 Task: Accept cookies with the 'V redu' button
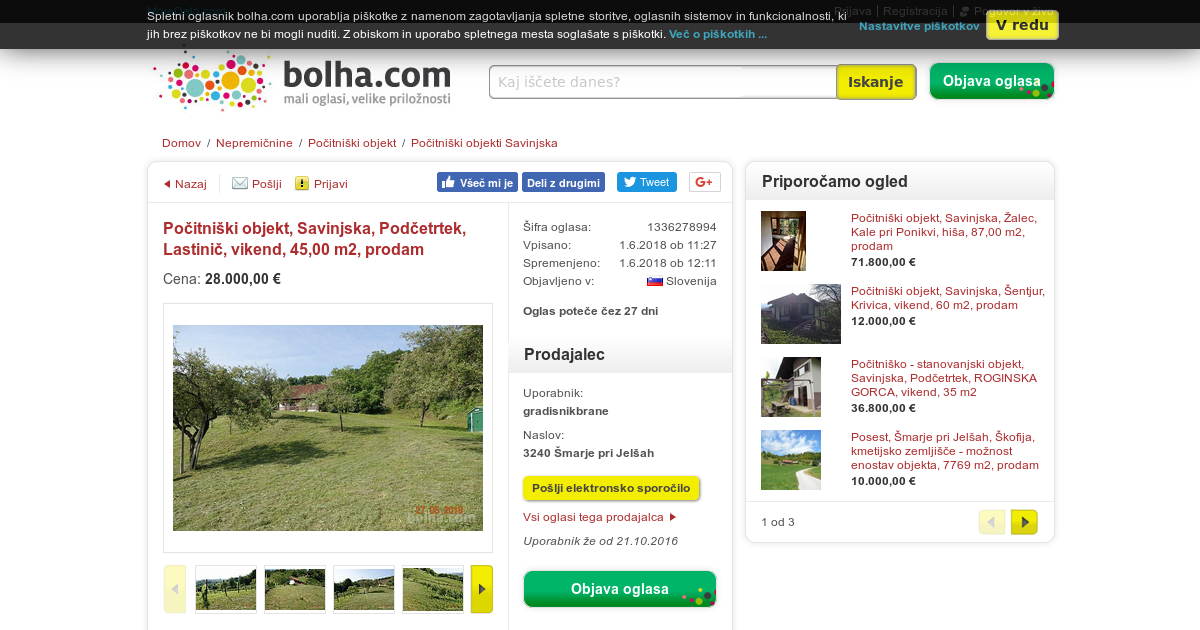pos(1022,25)
